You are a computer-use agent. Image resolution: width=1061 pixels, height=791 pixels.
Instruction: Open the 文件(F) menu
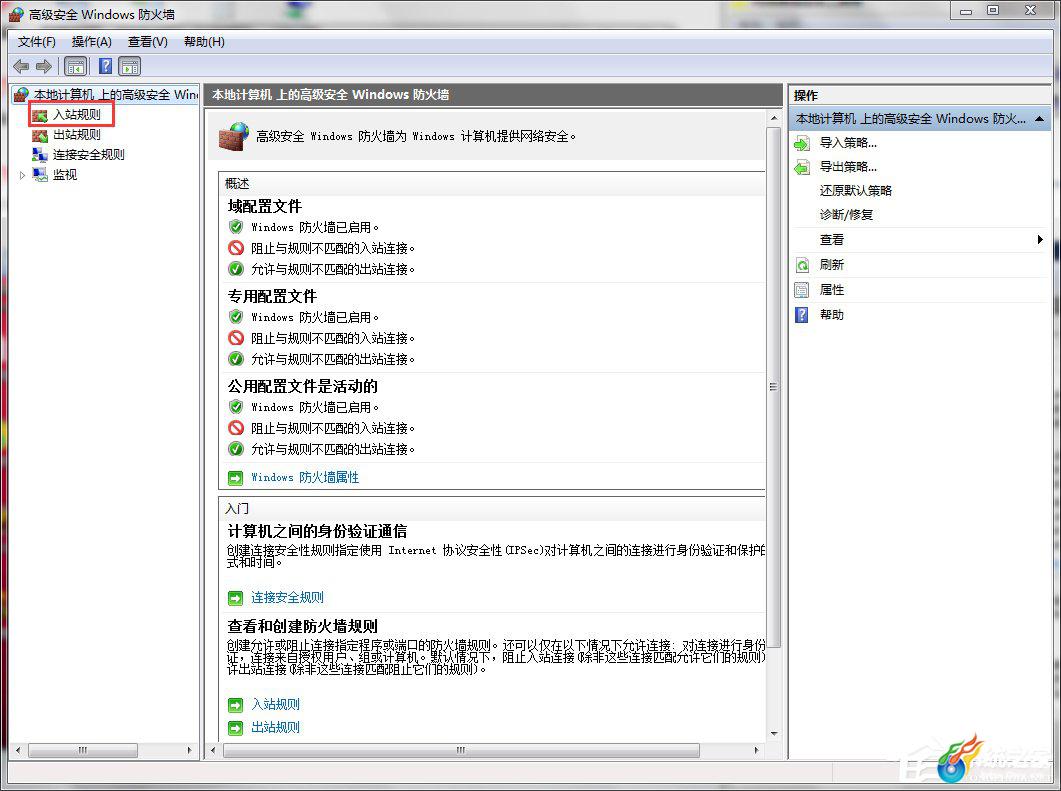(37, 42)
